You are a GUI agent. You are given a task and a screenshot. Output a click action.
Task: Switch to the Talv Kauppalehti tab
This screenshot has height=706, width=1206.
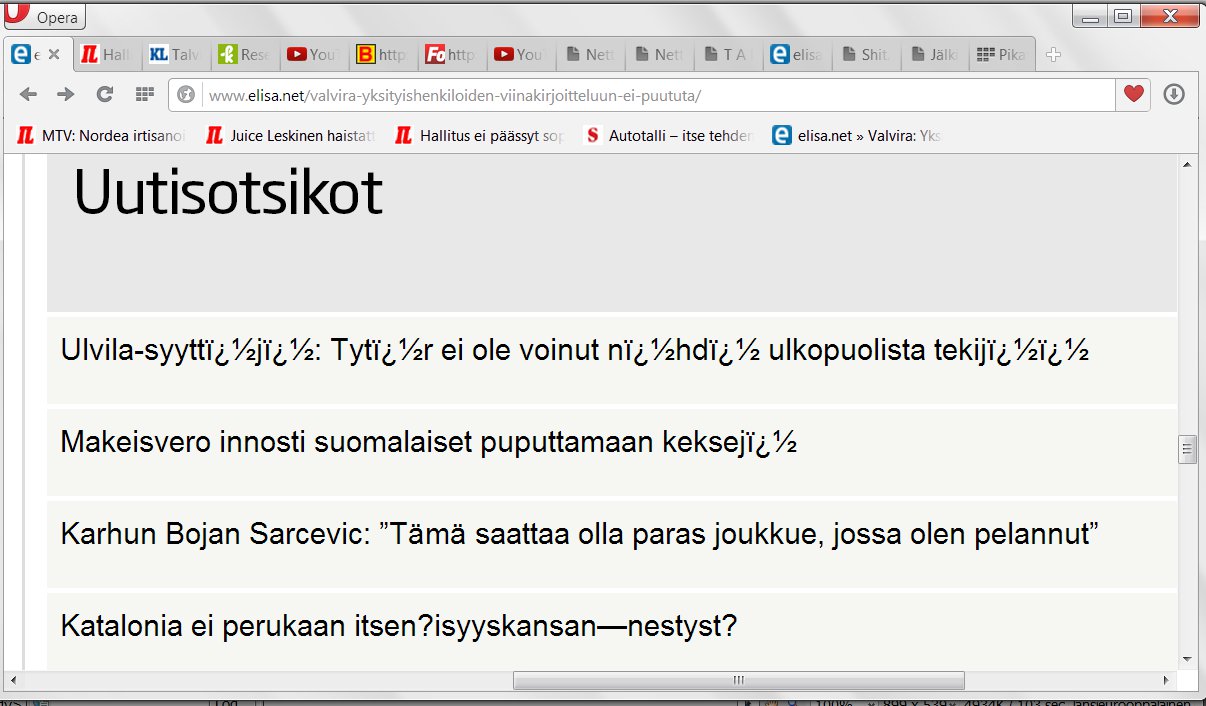(174, 55)
